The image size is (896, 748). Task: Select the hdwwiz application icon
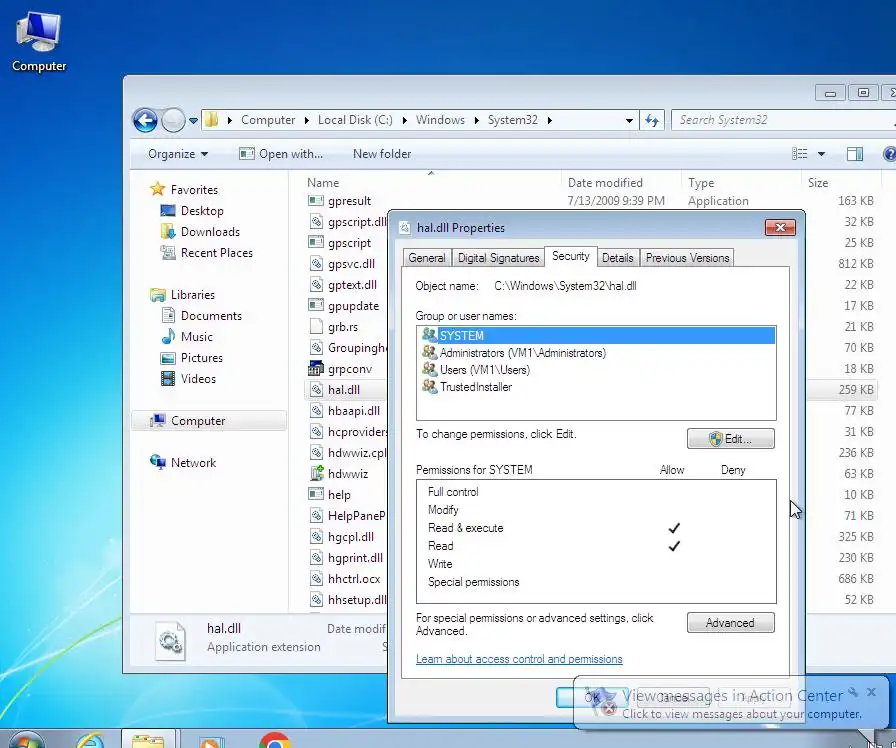[316, 474]
